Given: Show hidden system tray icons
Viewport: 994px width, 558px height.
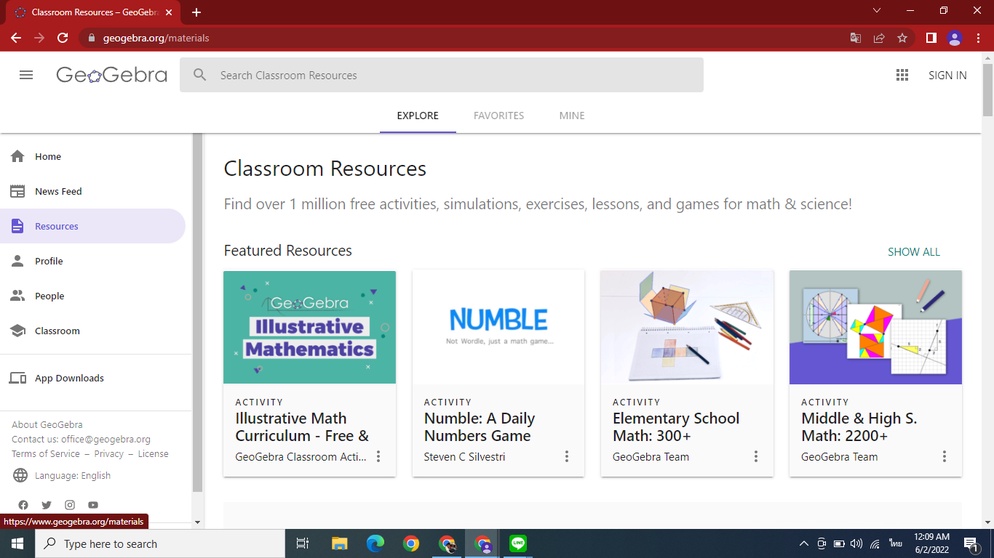Looking at the screenshot, I should point(803,543).
